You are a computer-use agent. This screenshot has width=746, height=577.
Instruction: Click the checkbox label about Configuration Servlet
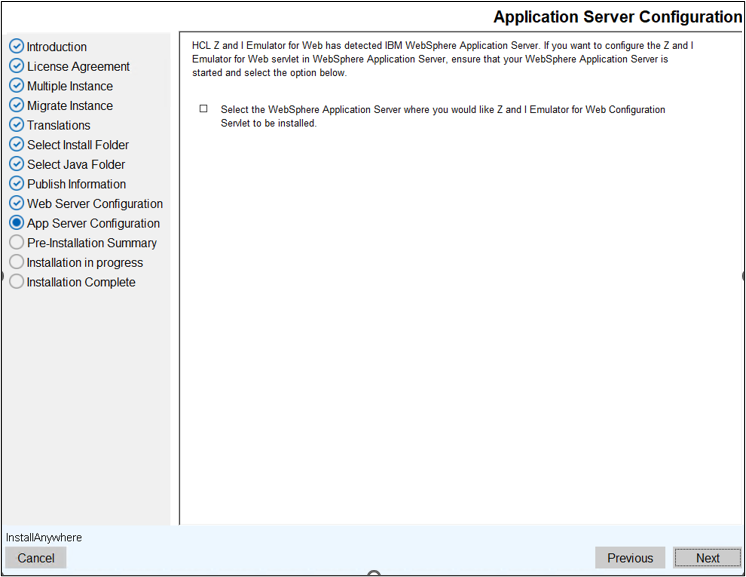(x=443, y=116)
